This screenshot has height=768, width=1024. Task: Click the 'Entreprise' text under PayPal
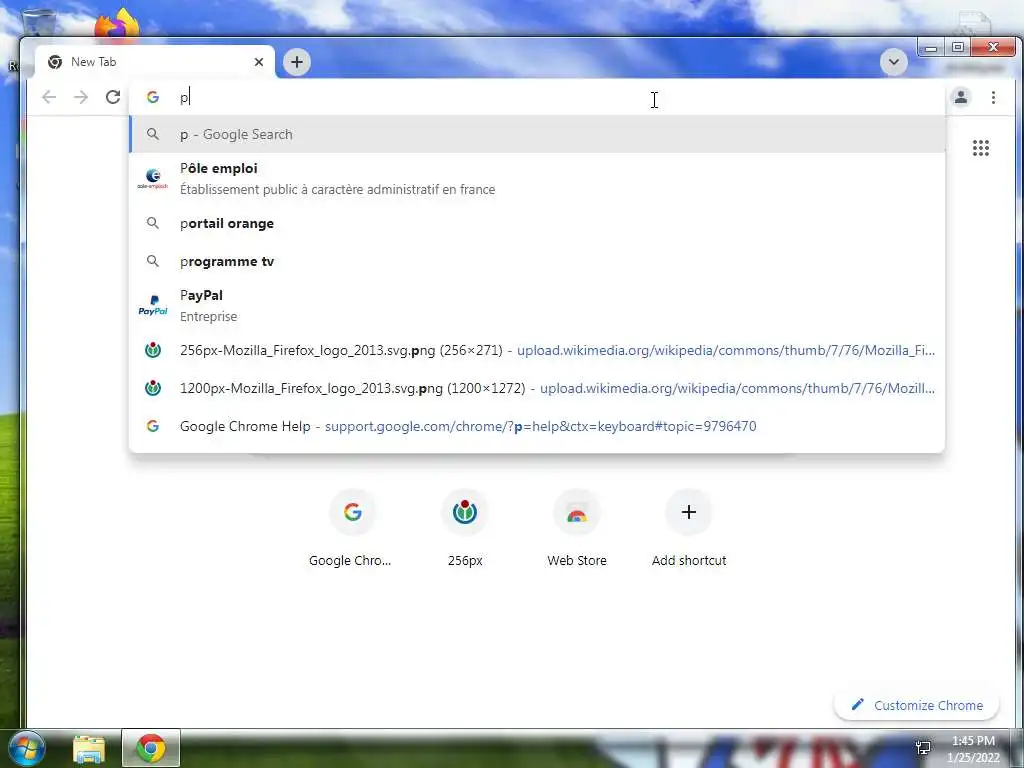[208, 316]
